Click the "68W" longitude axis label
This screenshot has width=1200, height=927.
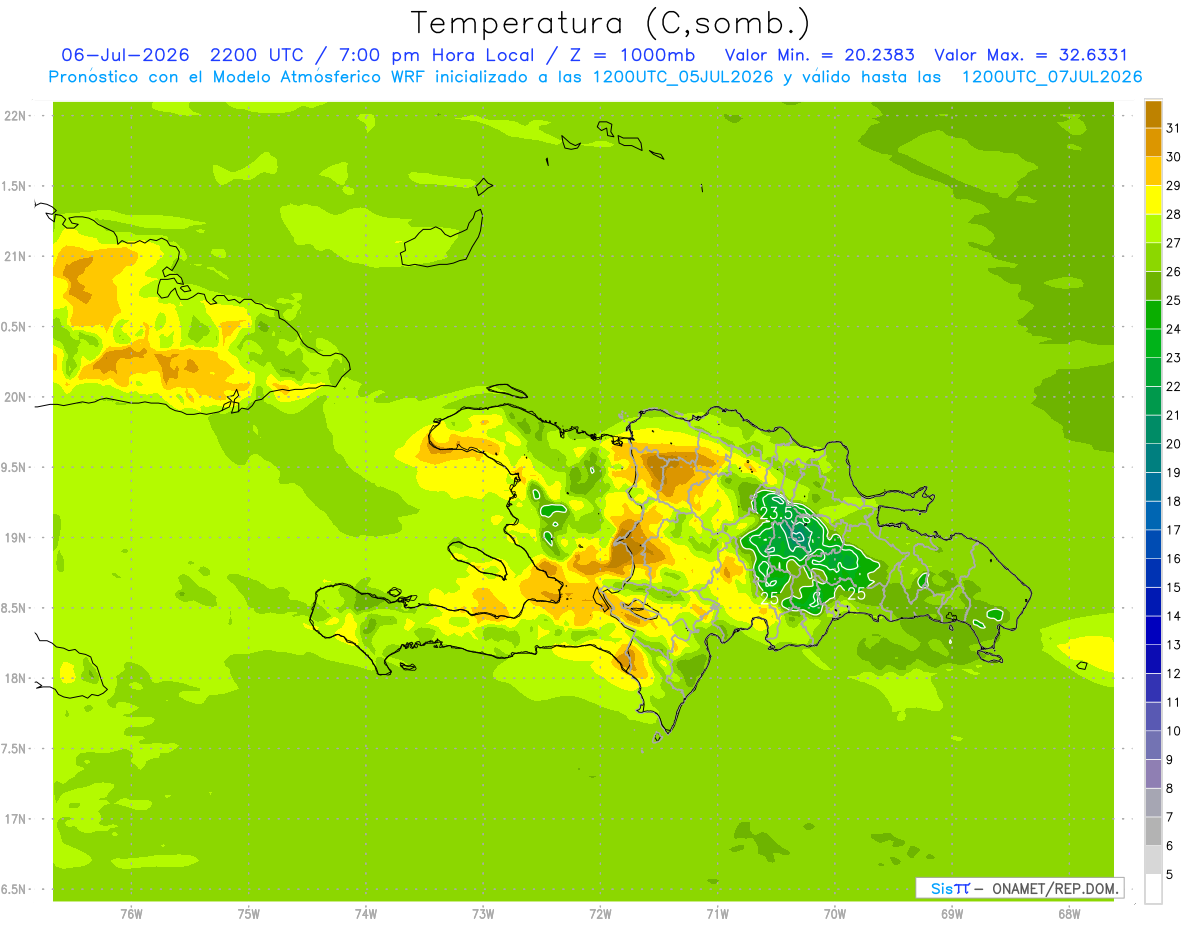(1069, 913)
